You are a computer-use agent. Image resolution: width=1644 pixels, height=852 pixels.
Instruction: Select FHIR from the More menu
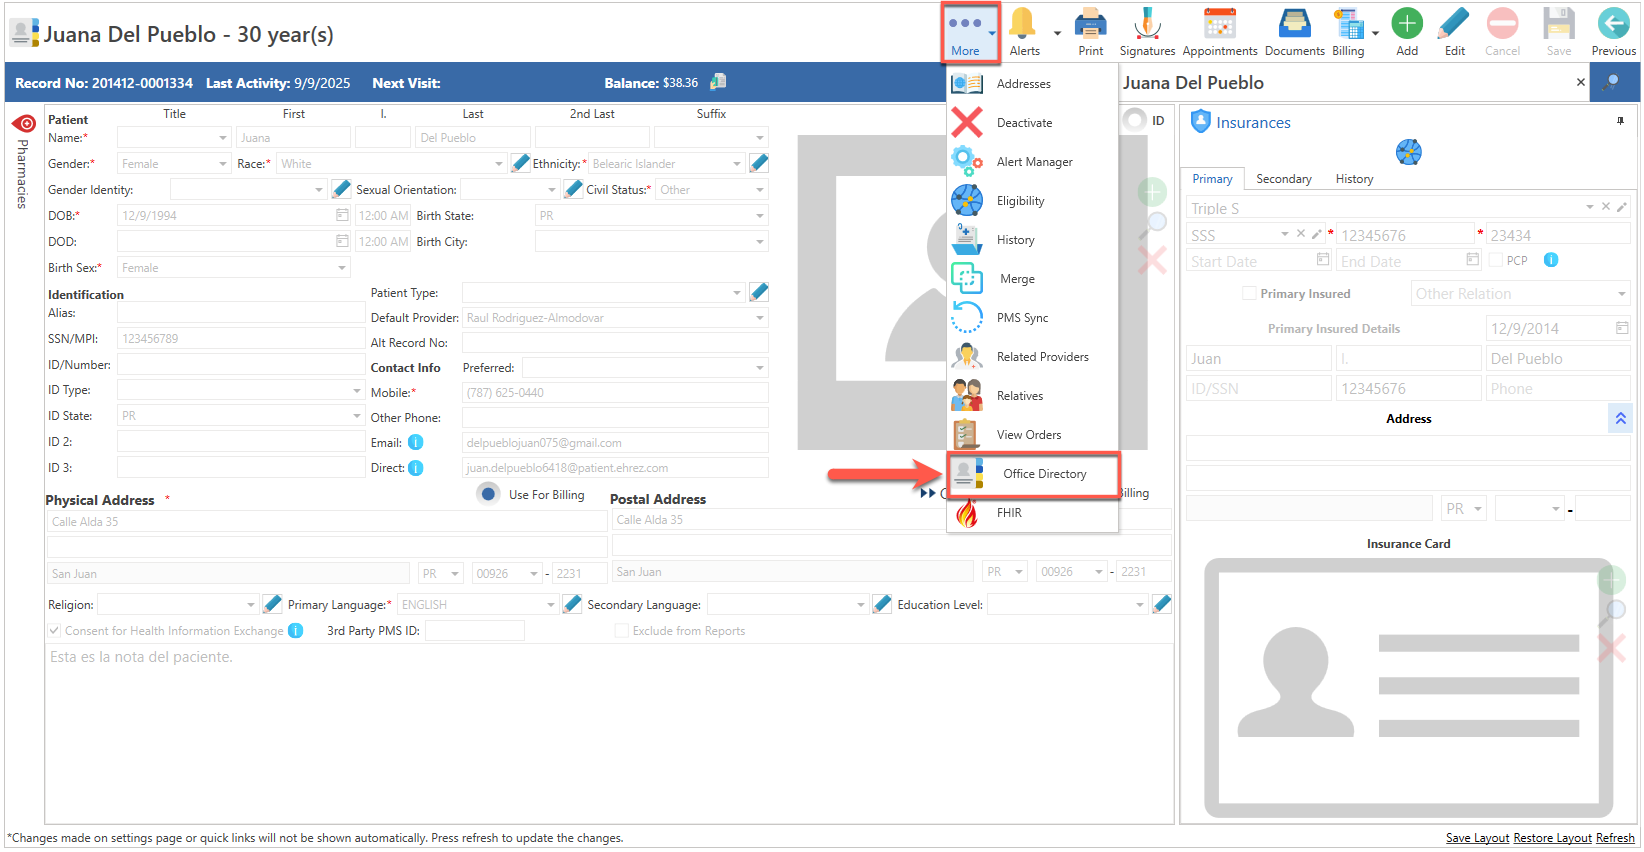(x=1032, y=513)
